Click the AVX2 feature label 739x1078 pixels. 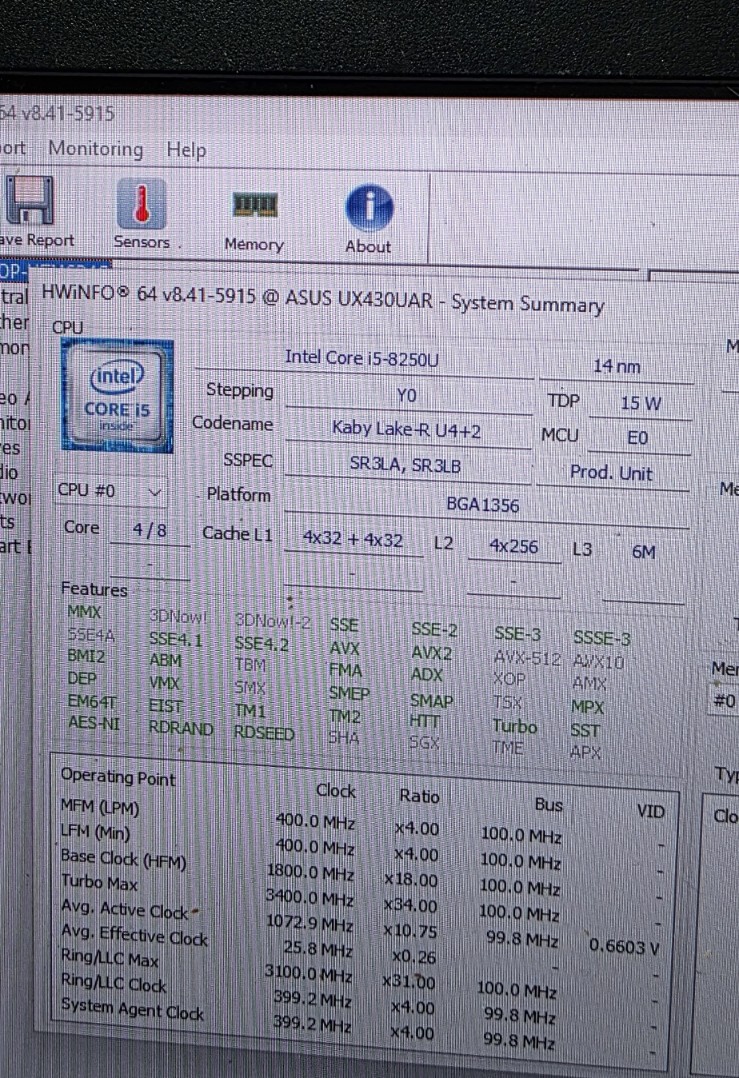tap(432, 652)
